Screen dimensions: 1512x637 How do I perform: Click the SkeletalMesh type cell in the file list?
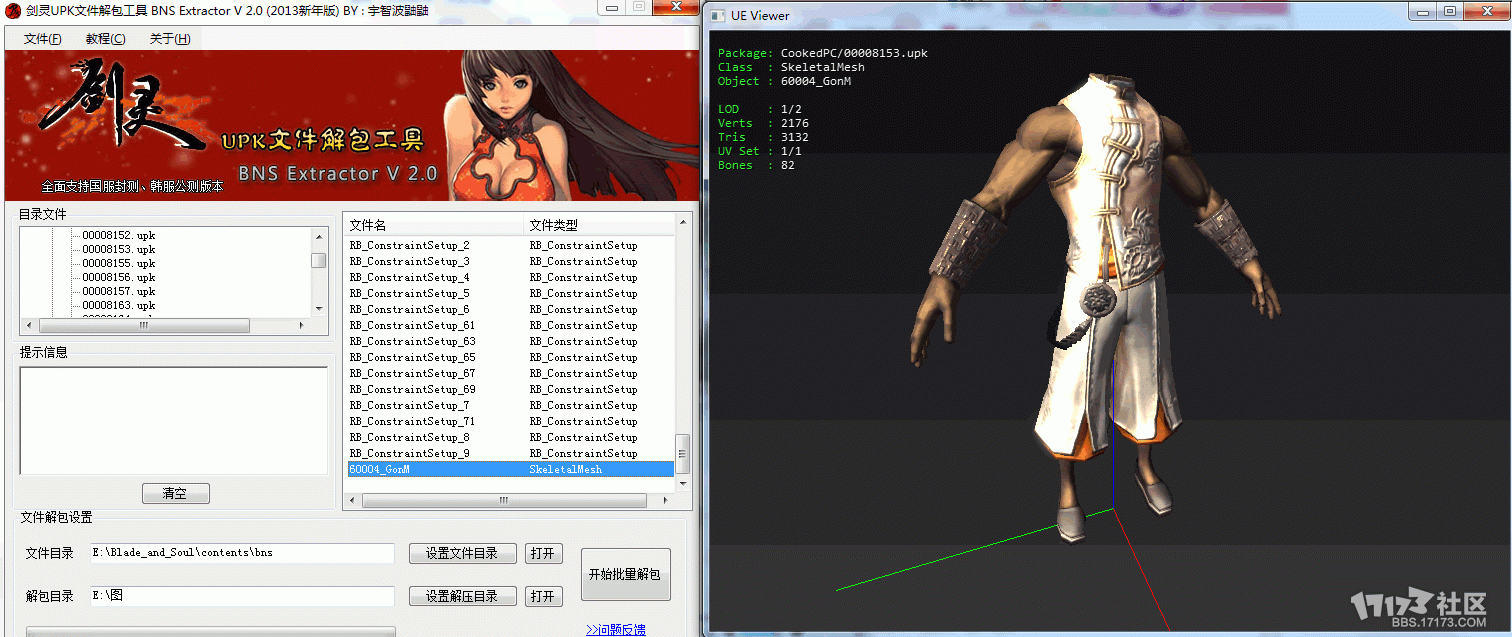click(x=566, y=469)
